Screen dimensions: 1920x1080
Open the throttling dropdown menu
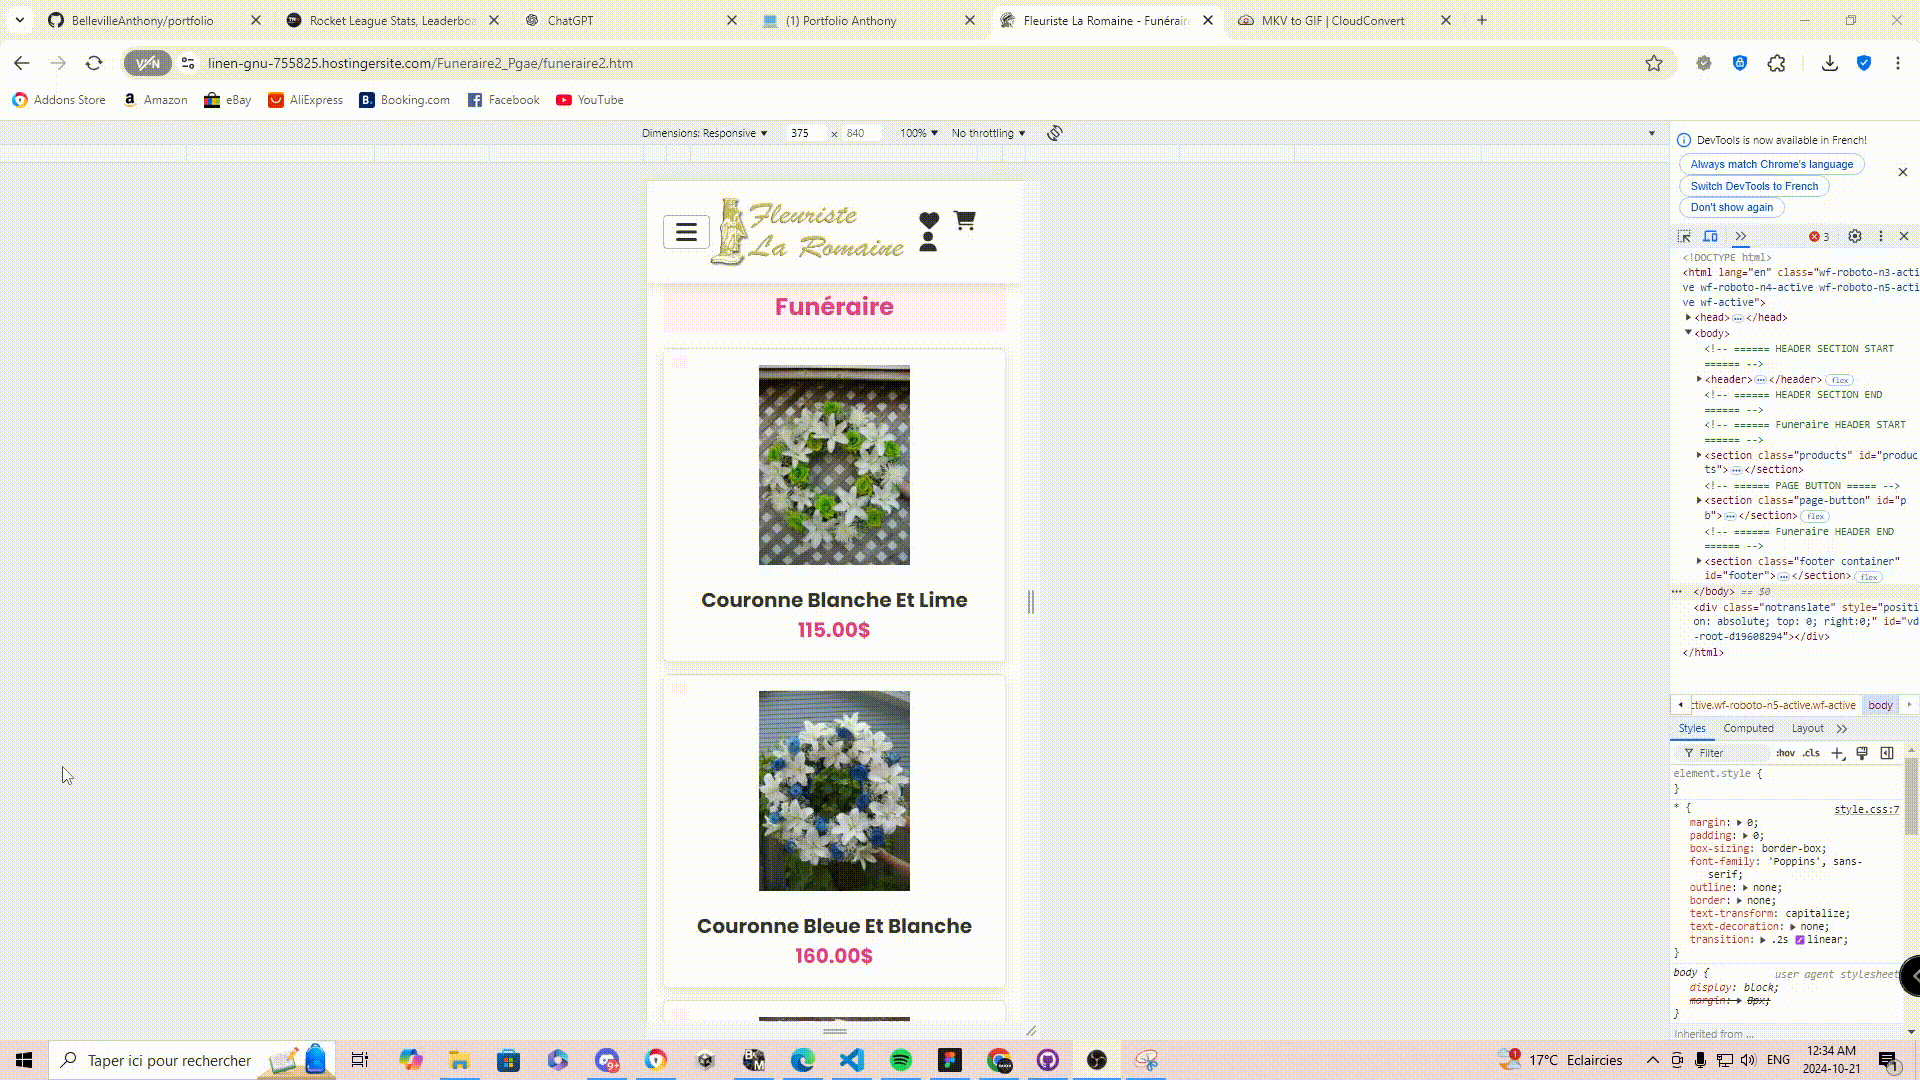tap(988, 132)
